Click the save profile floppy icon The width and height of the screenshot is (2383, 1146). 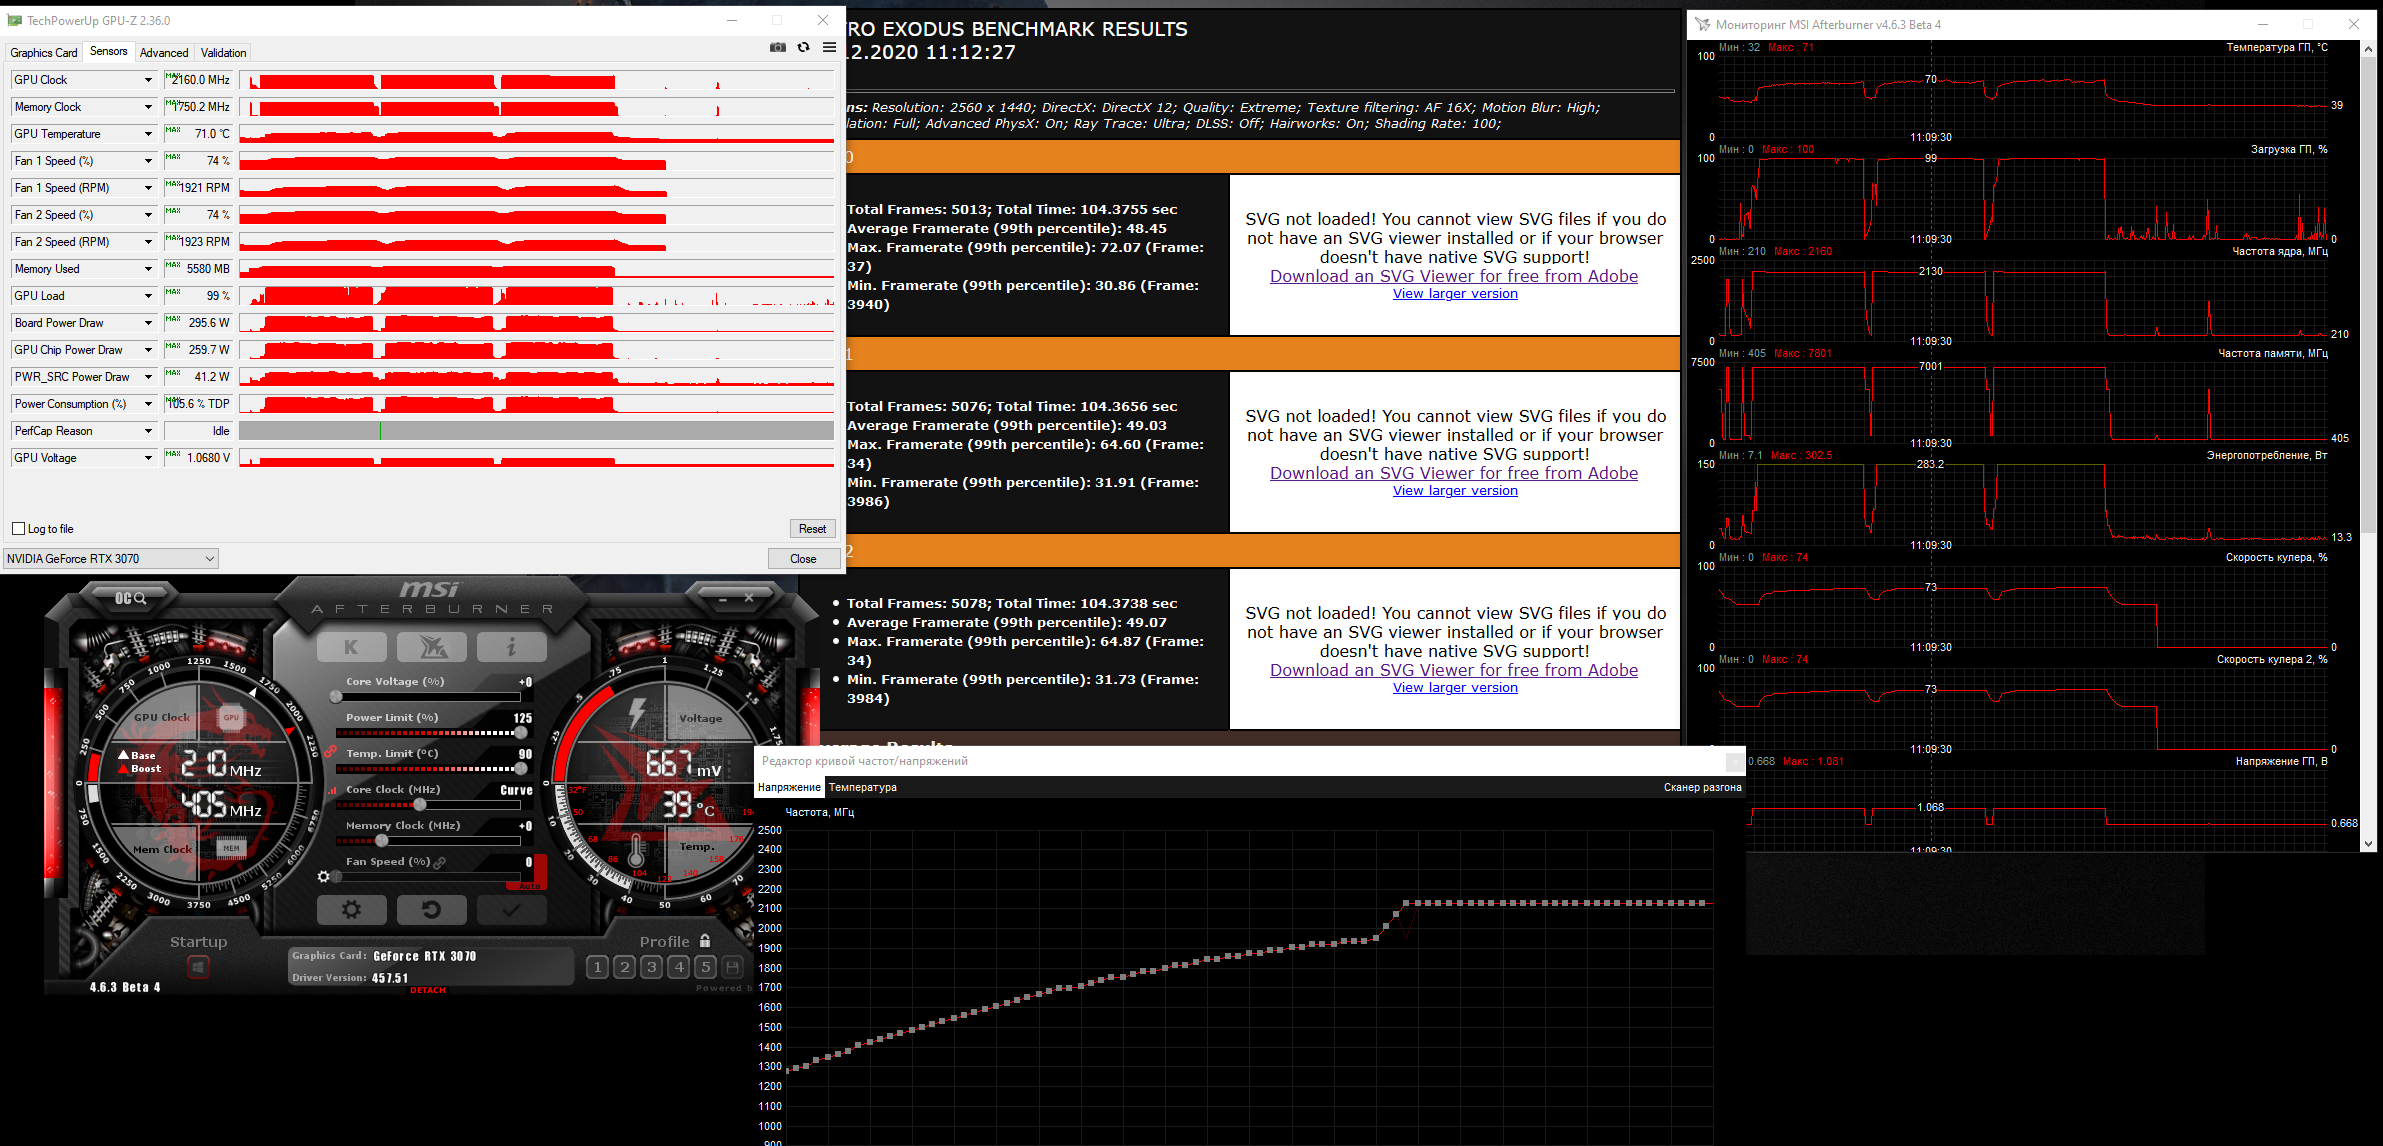pyautogui.click(x=733, y=967)
